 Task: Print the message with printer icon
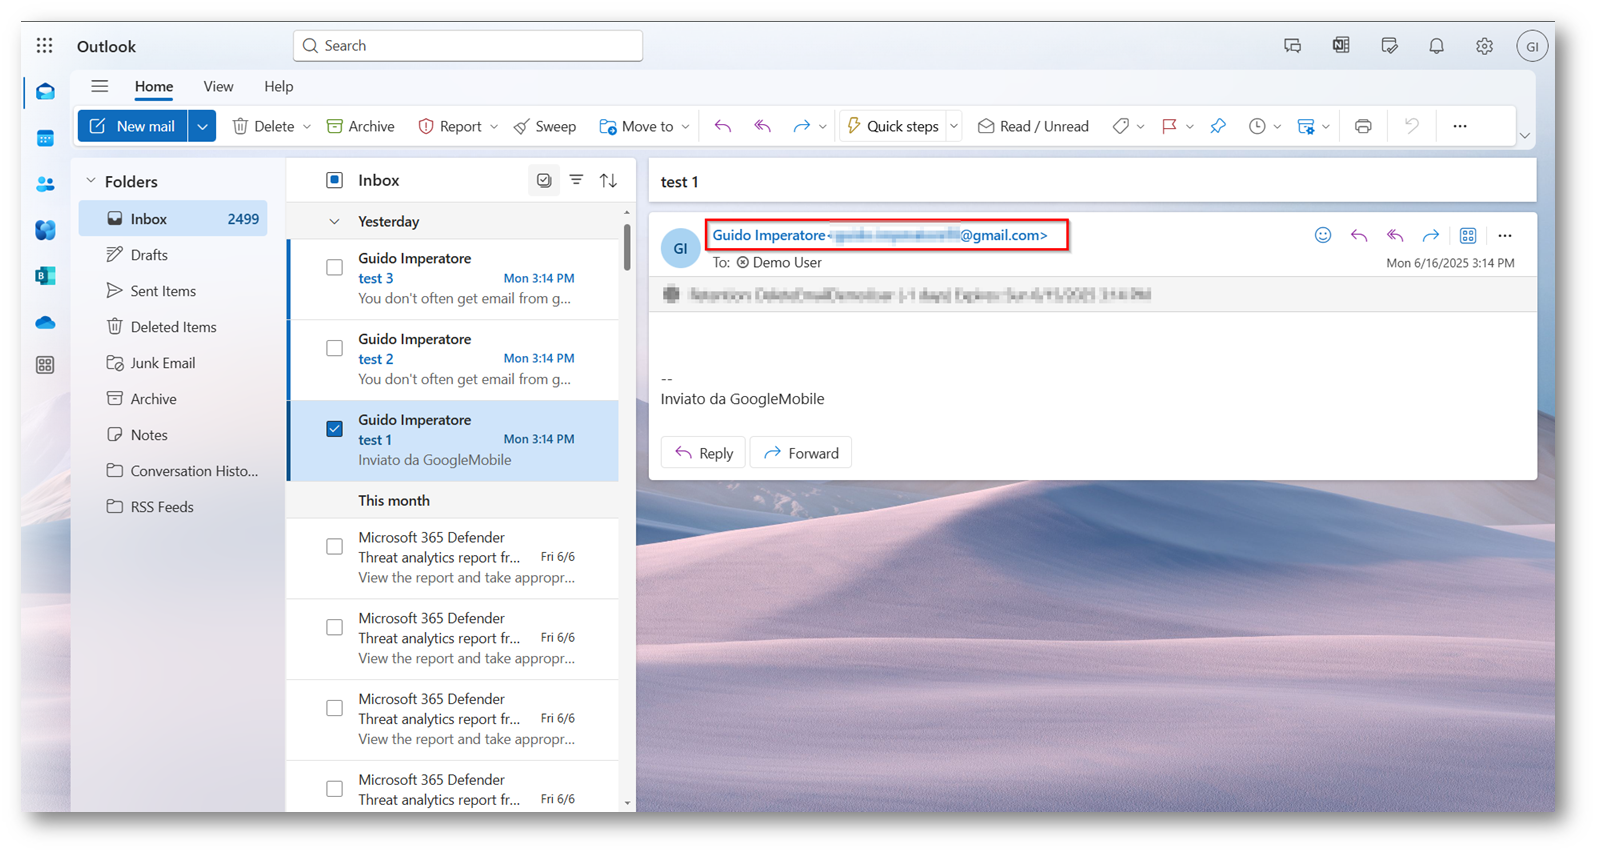tap(1363, 126)
